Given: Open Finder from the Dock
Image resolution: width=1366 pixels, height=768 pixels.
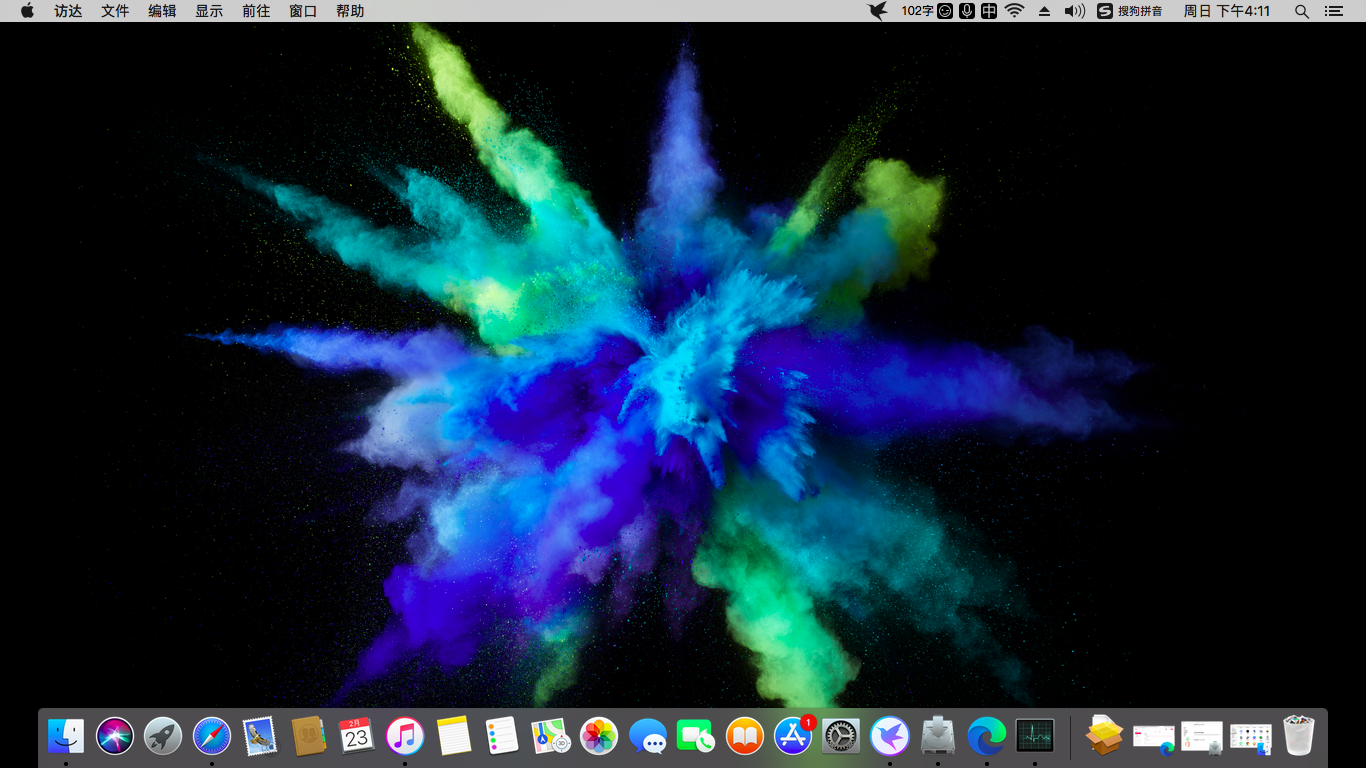Looking at the screenshot, I should (66, 737).
